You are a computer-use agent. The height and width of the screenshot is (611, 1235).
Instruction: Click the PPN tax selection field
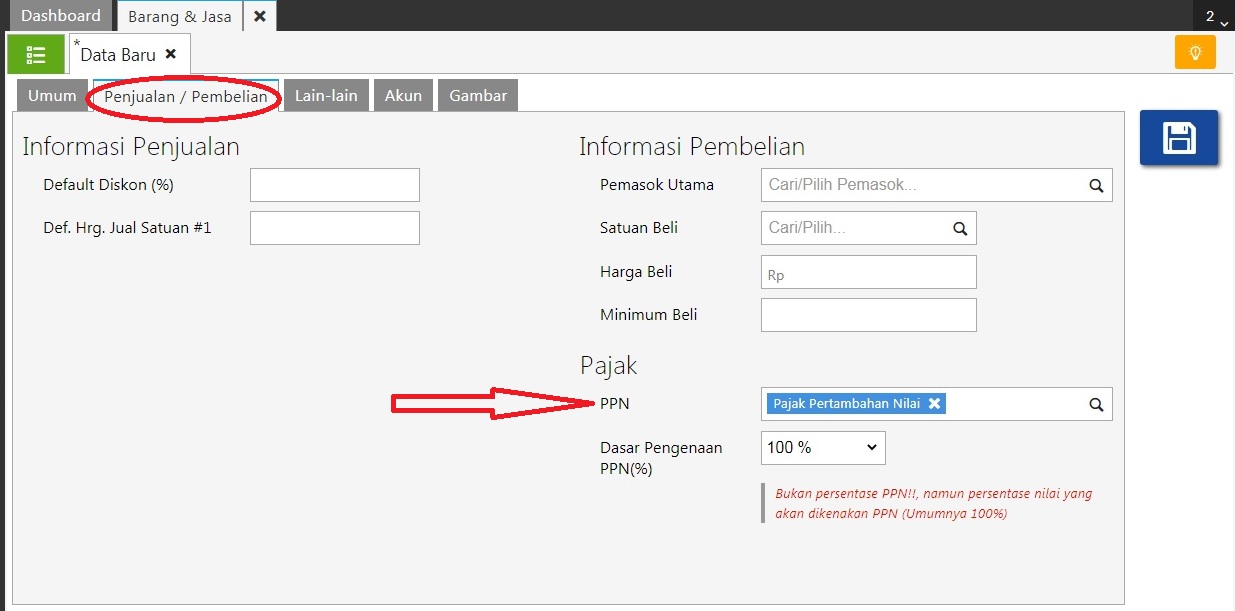coord(937,404)
